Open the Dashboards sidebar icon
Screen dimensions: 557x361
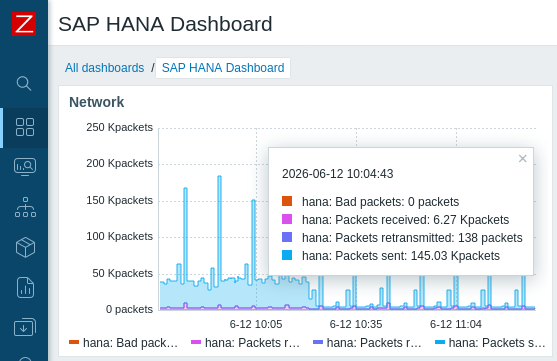tap(25, 127)
